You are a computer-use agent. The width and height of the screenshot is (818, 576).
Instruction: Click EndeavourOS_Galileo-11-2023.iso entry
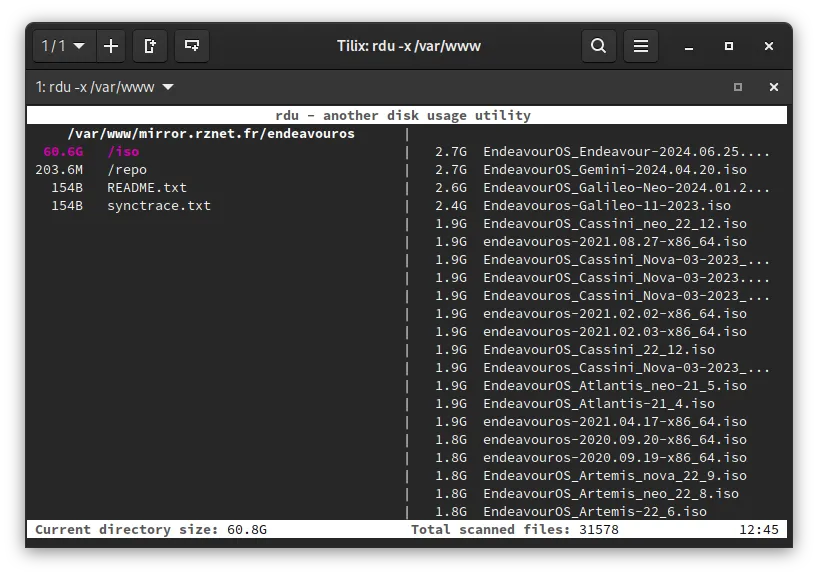pos(606,205)
